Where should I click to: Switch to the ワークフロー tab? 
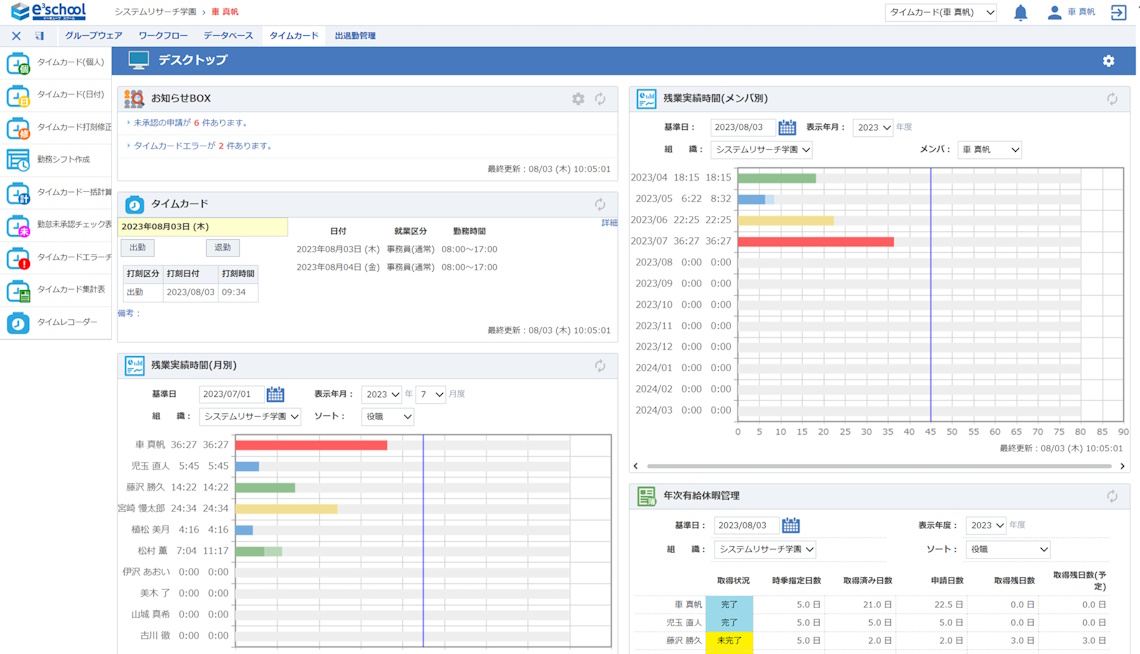(x=162, y=36)
